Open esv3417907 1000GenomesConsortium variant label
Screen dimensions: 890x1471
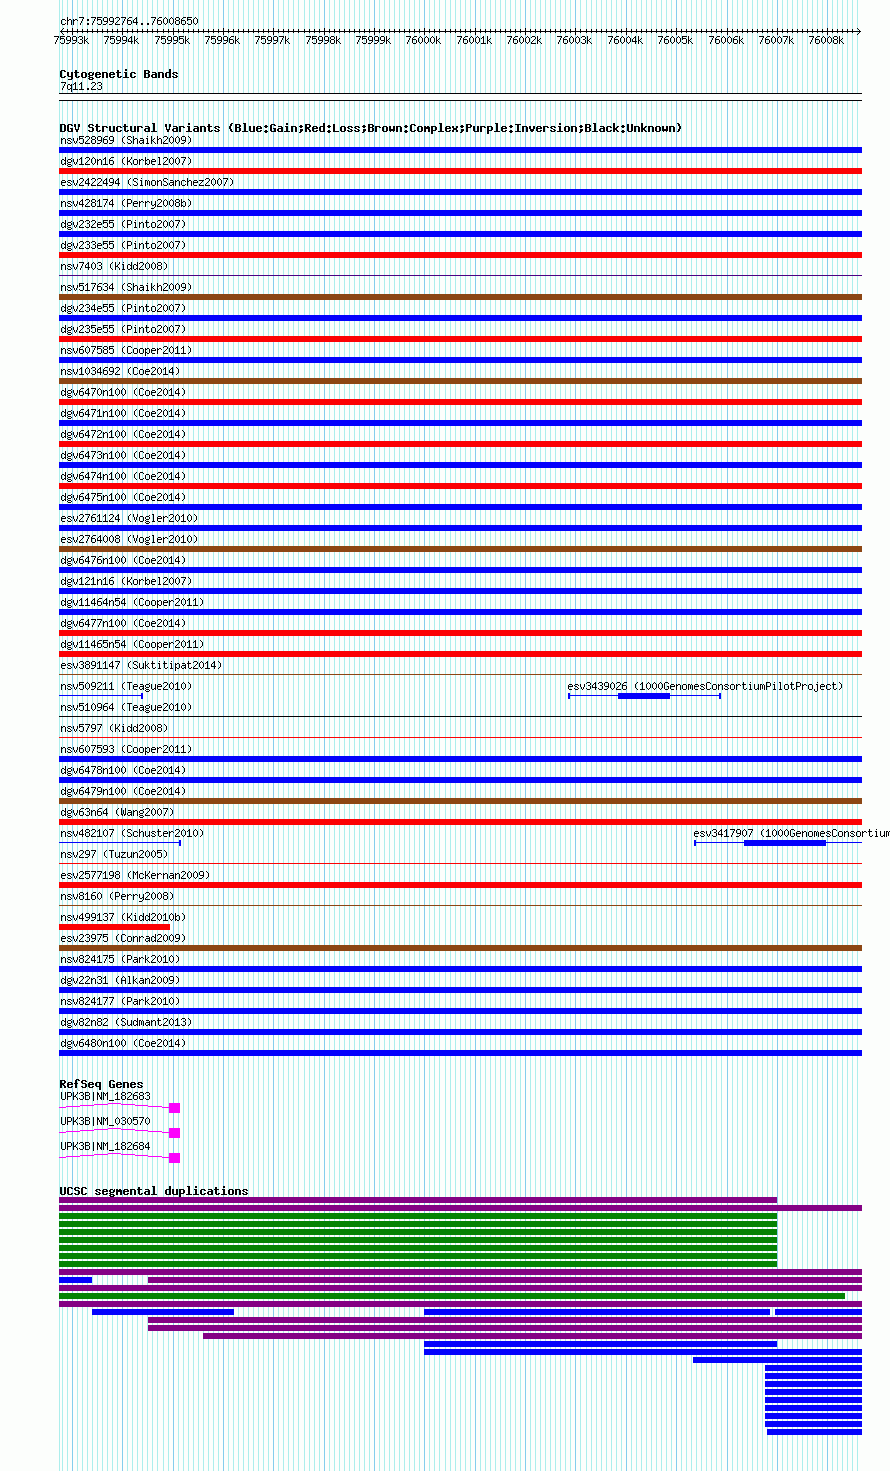[791, 833]
